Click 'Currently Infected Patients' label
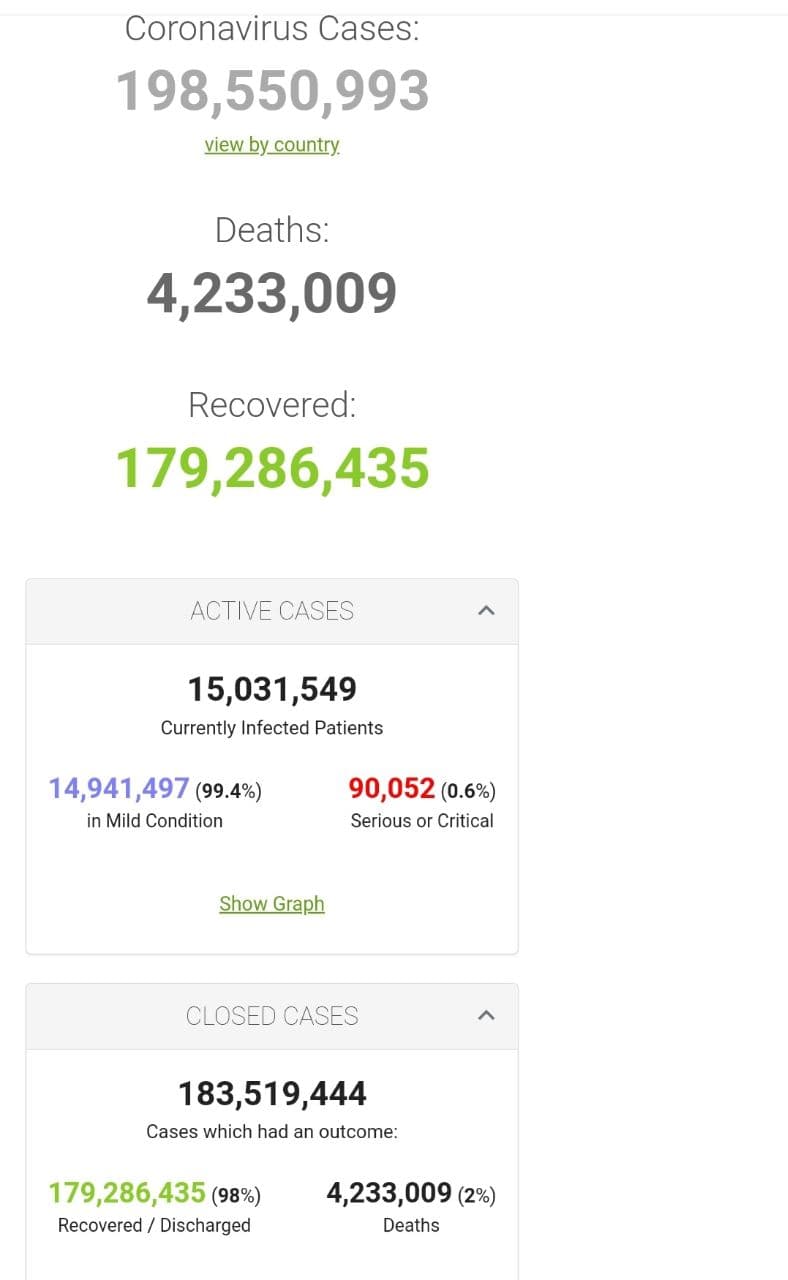This screenshot has width=788, height=1280. point(272,728)
